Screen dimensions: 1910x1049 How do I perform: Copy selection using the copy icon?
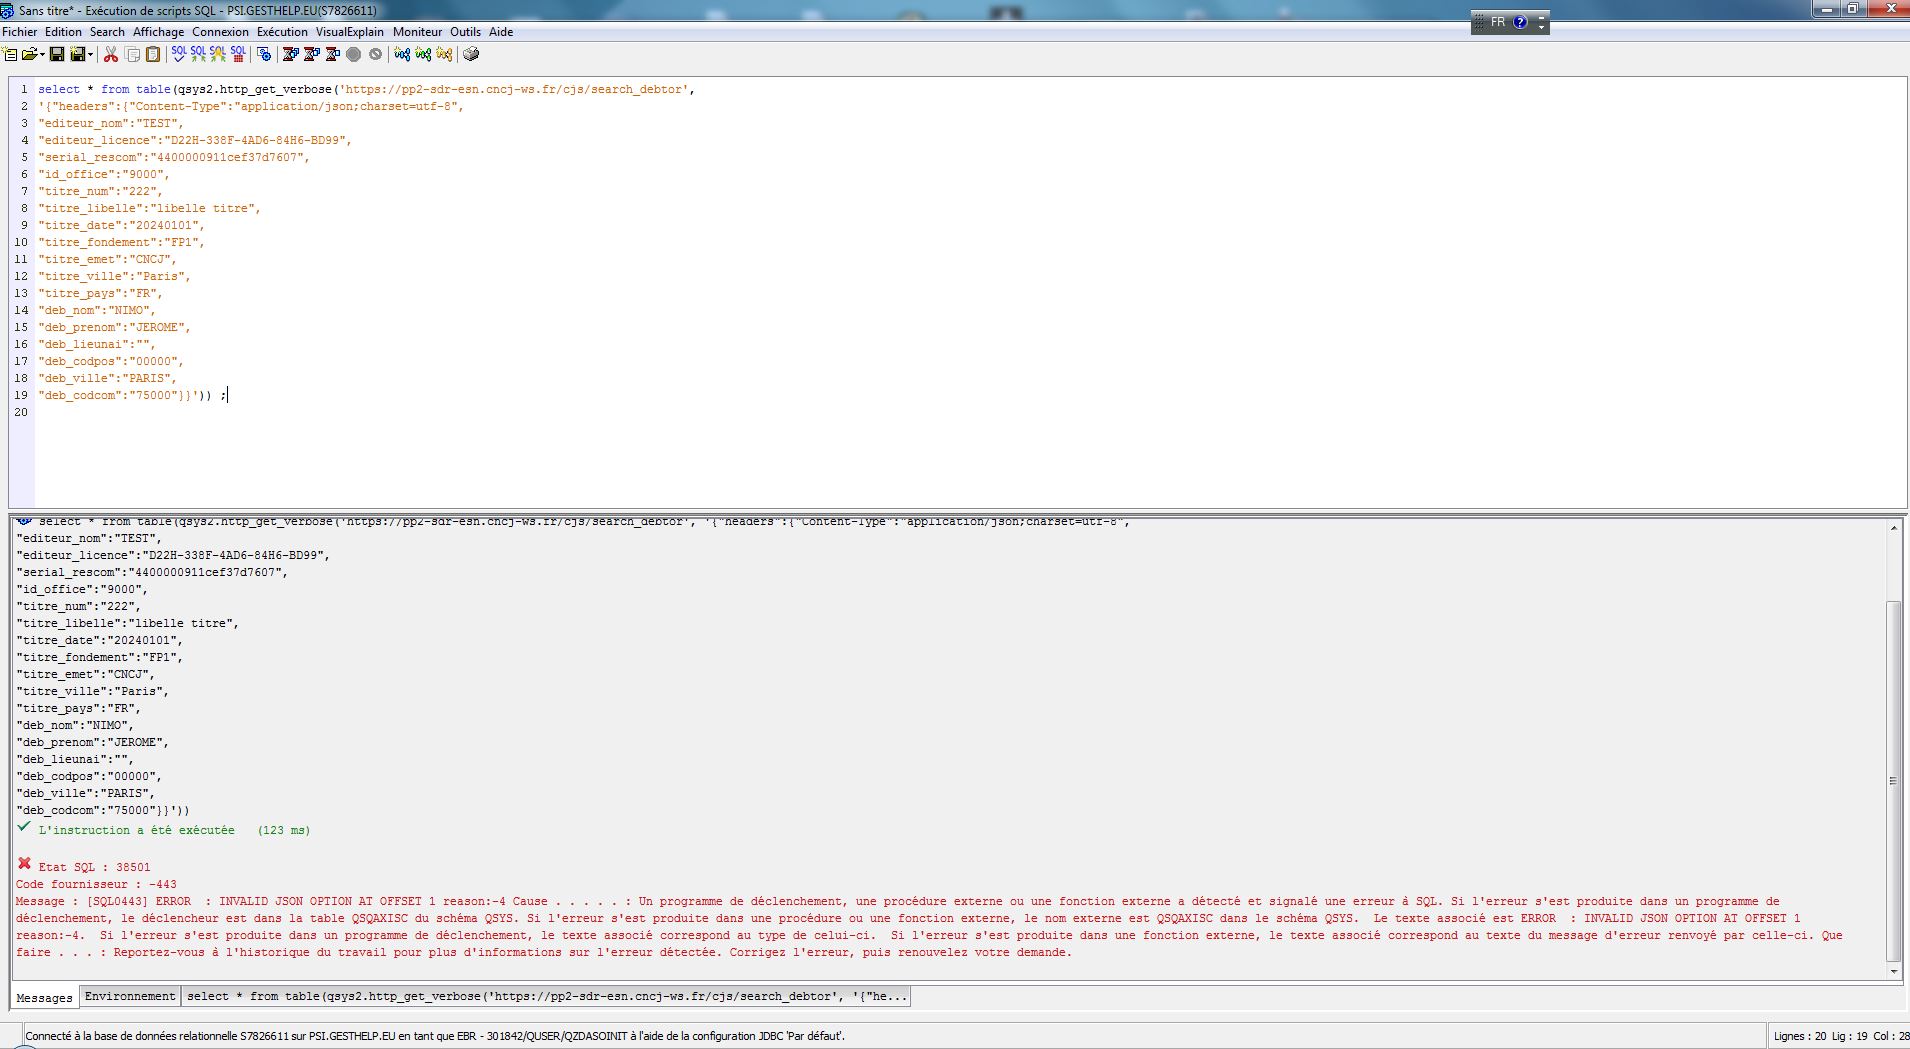[x=132, y=55]
